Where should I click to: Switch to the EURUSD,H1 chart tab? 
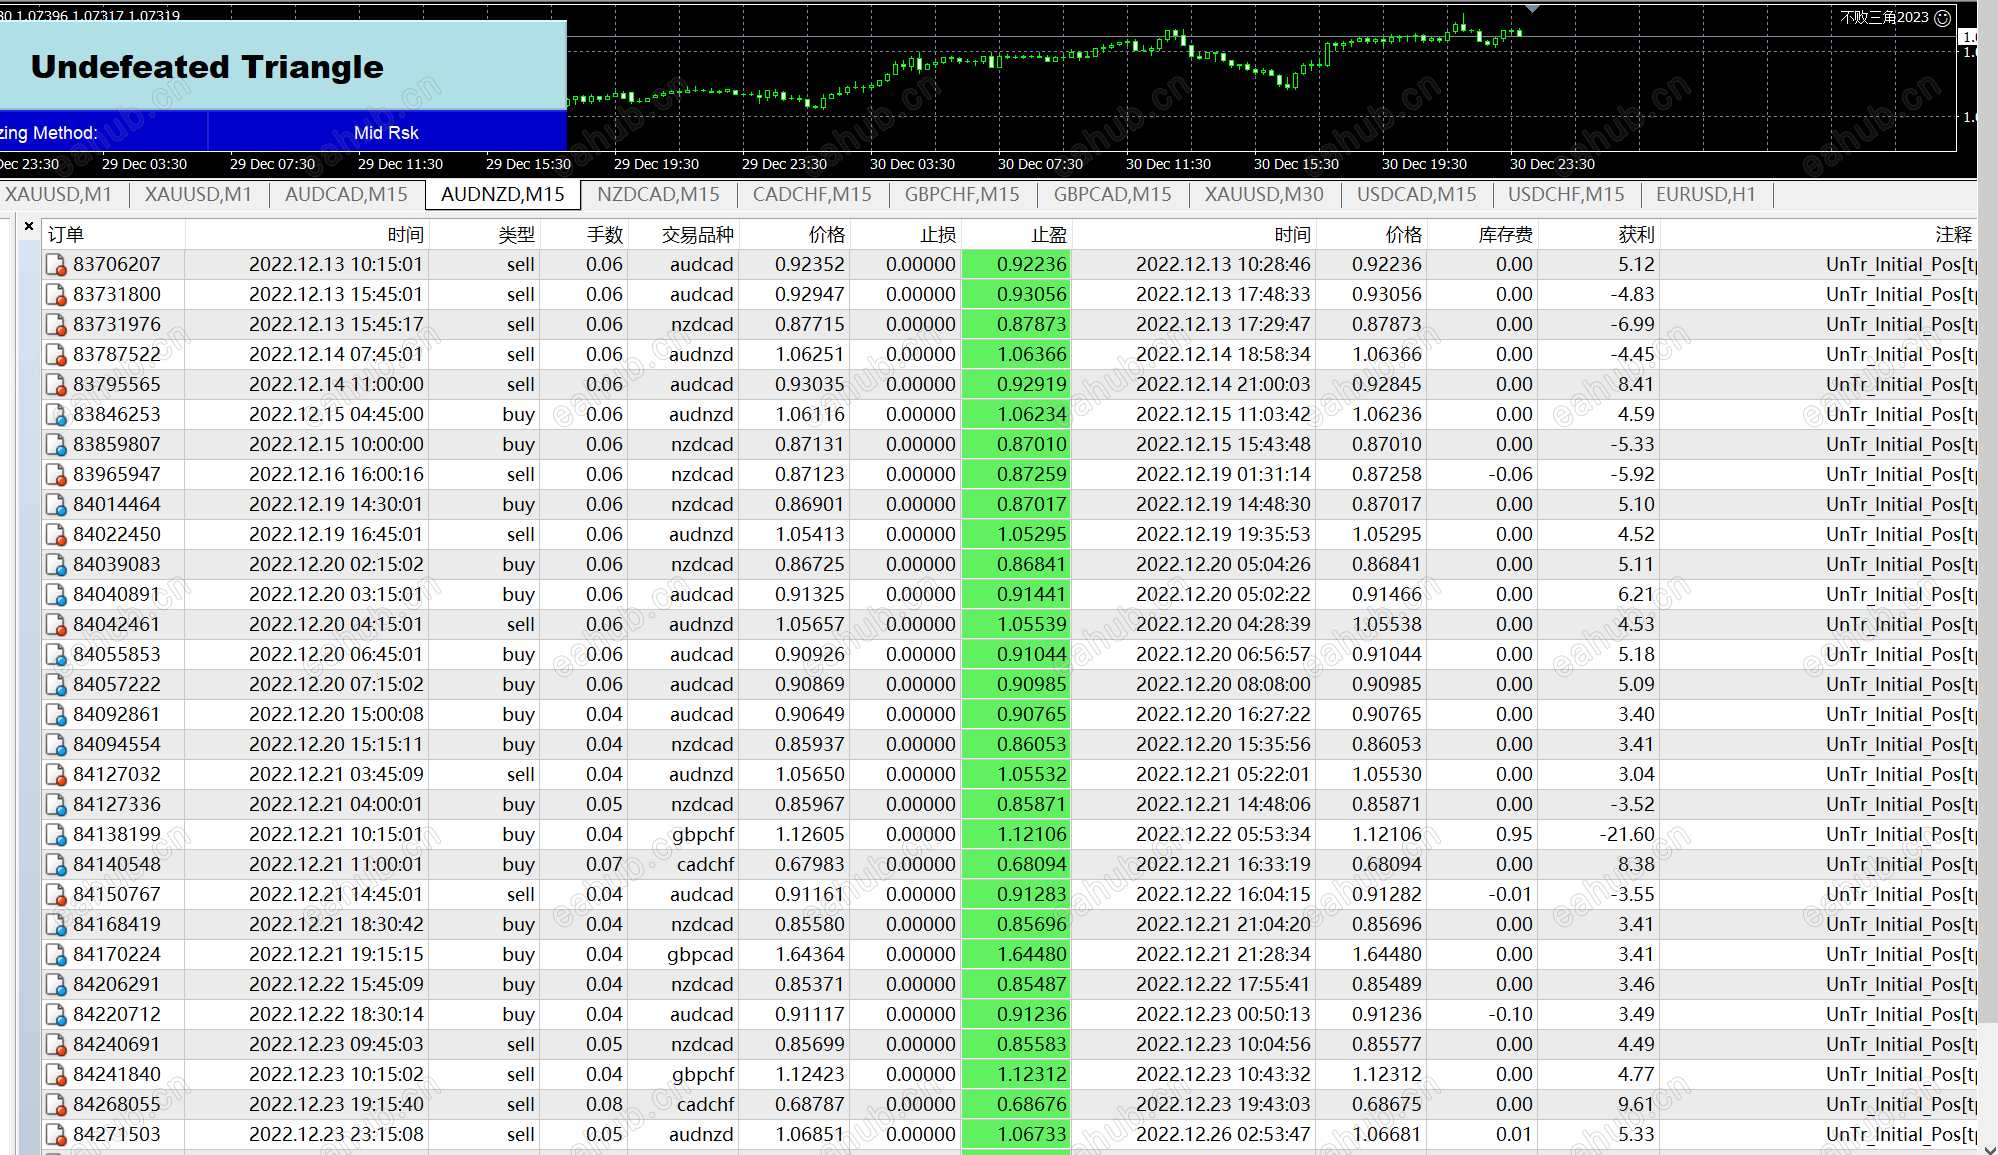1705,195
